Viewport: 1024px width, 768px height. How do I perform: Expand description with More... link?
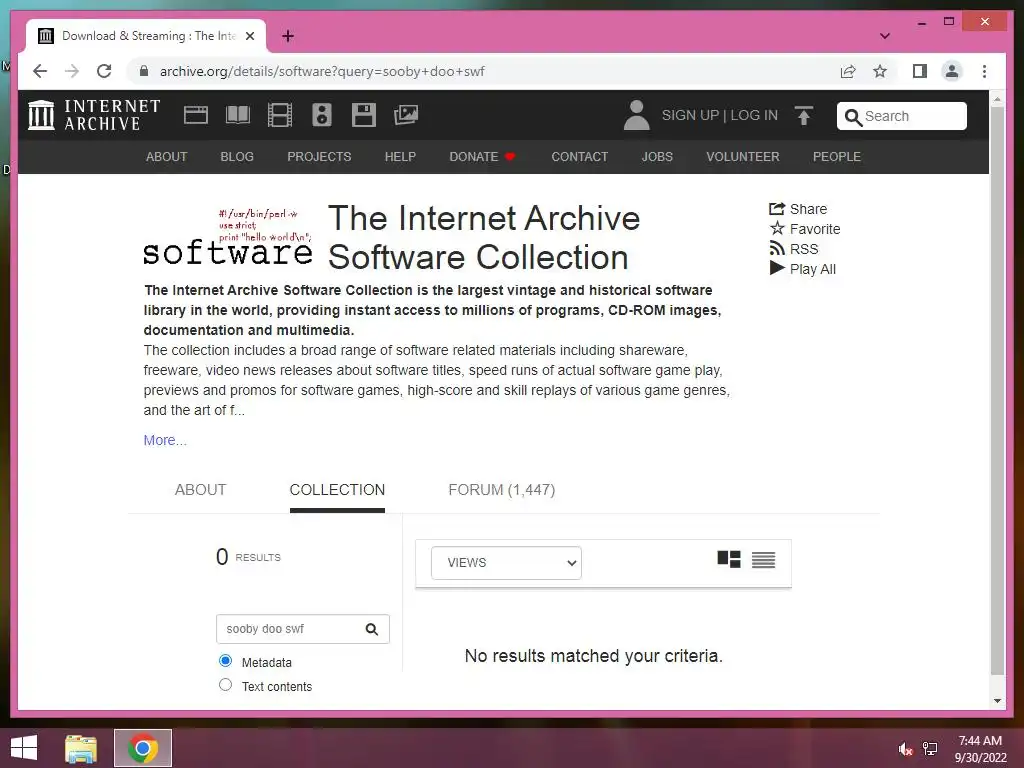tap(165, 440)
